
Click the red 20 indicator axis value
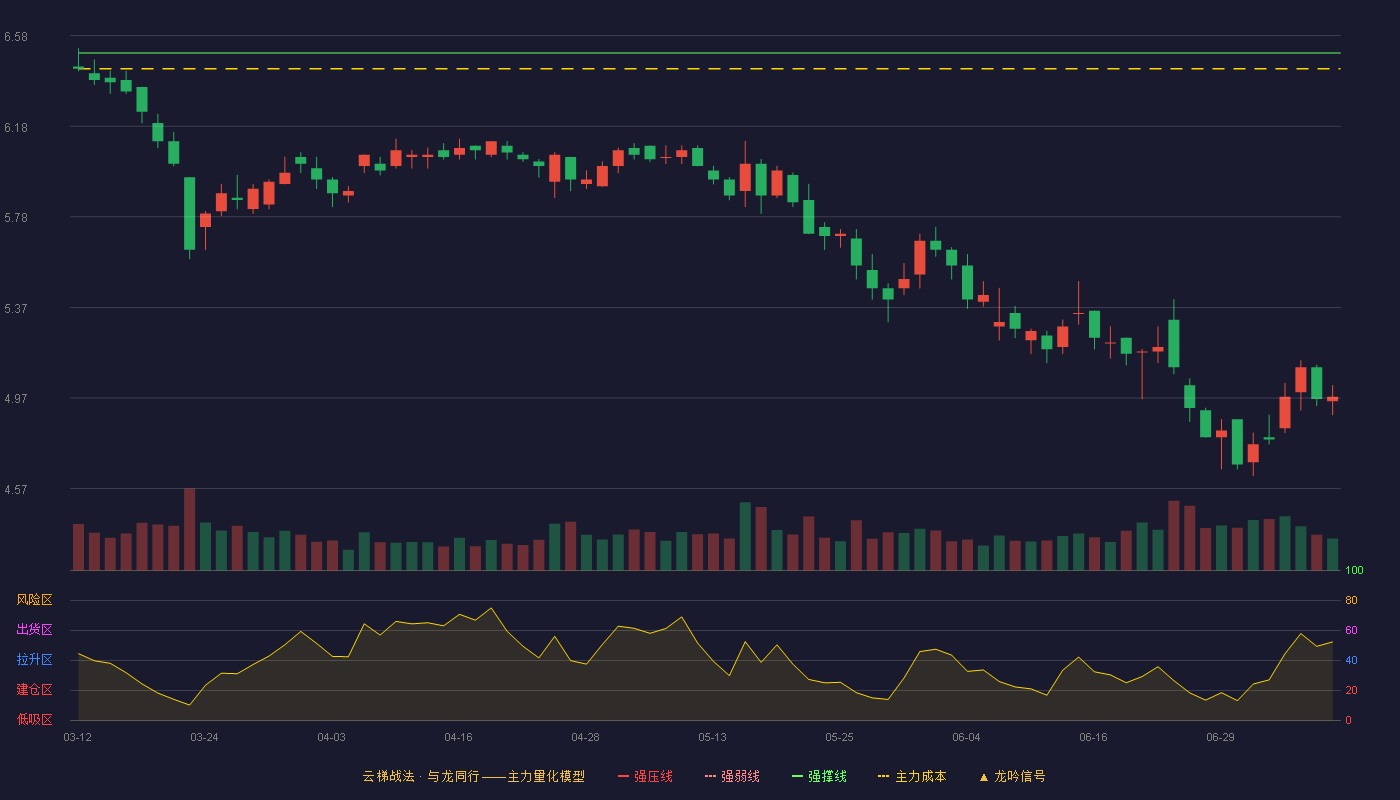[1351, 690]
